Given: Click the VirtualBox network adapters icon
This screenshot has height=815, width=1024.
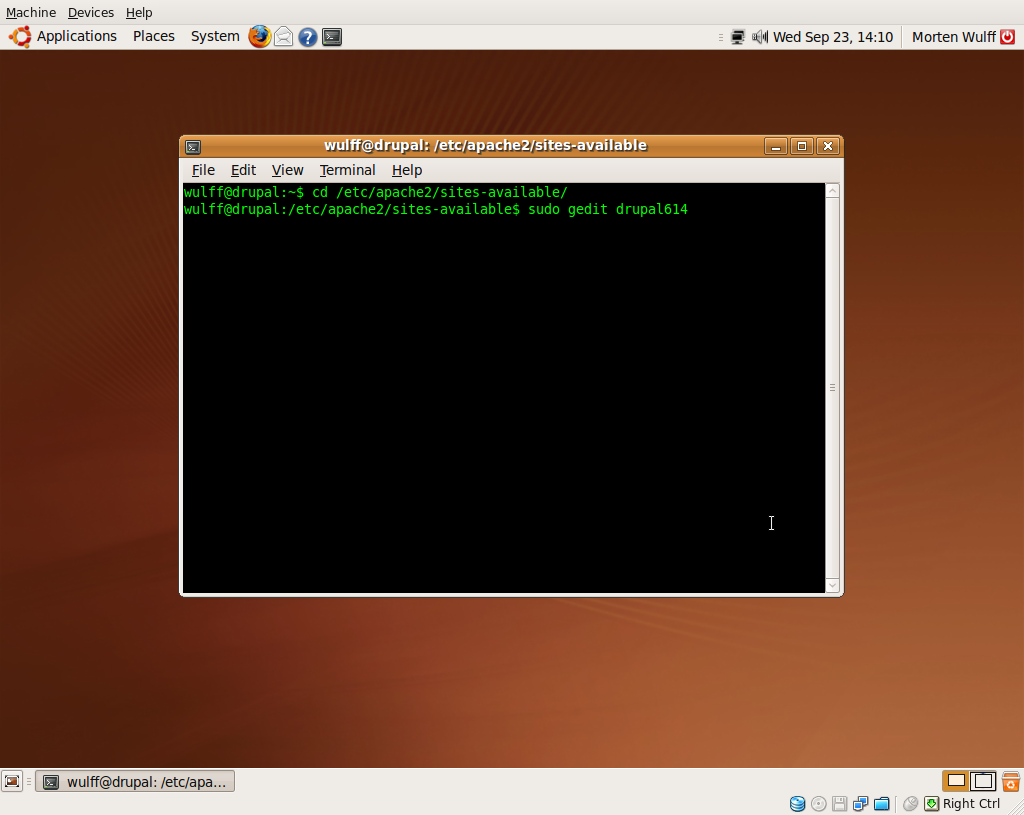Looking at the screenshot, I should click(861, 804).
